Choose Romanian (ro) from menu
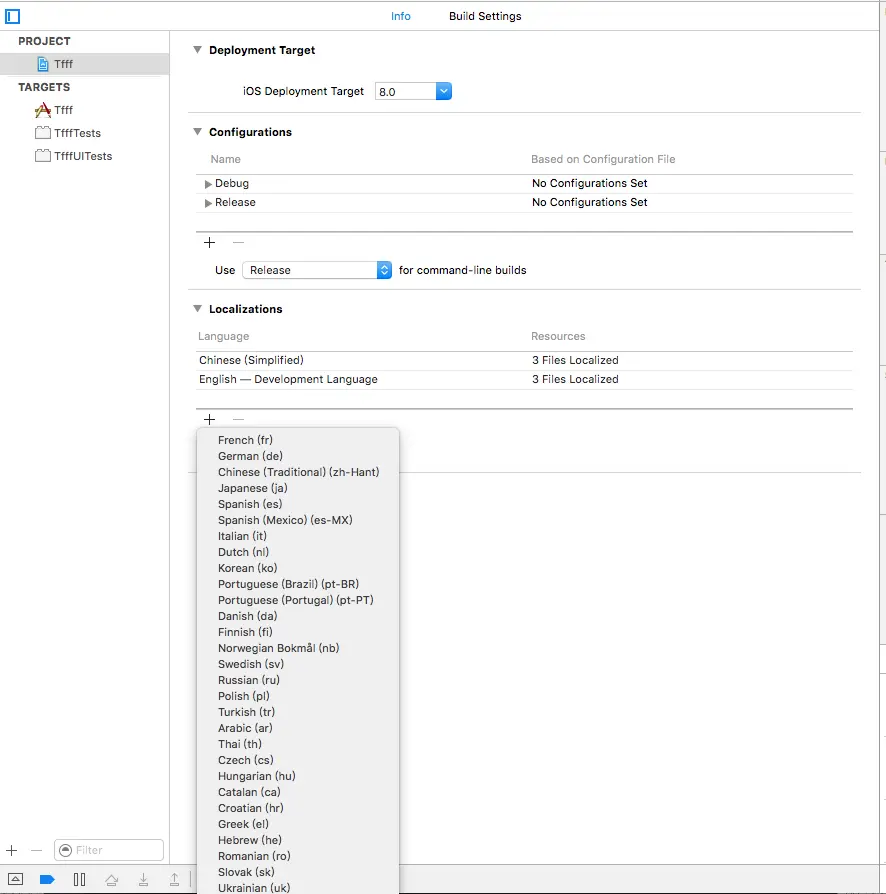Viewport: 886px width, 894px height. 298,856
